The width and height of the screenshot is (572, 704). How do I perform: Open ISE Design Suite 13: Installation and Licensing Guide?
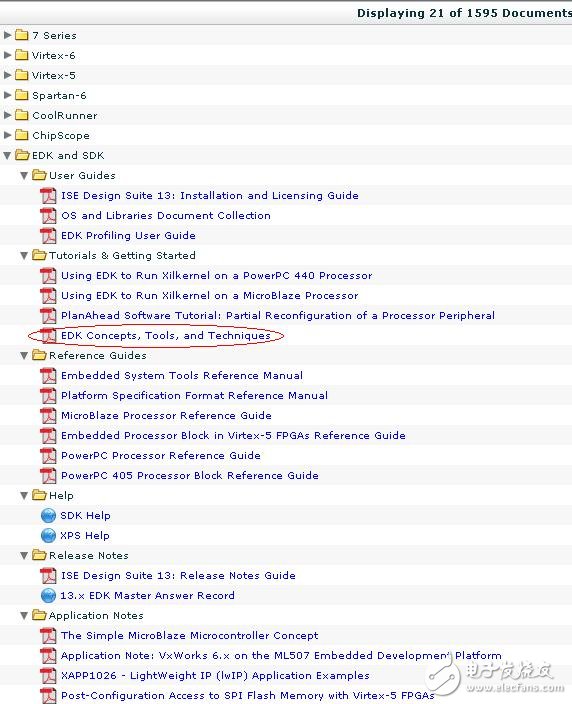coord(210,196)
